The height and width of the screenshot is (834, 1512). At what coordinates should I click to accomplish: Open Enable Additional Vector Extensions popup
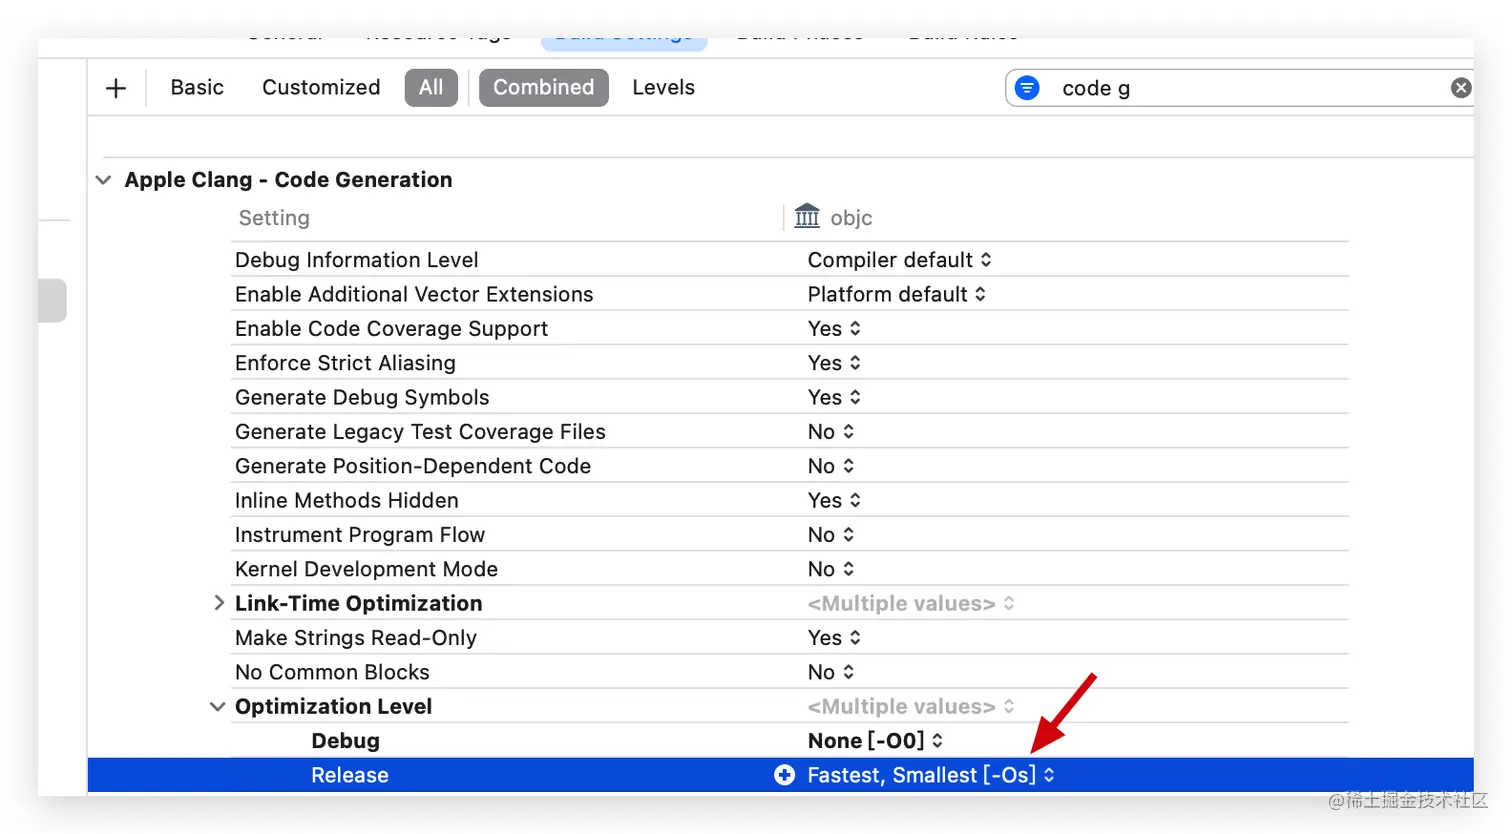click(897, 294)
